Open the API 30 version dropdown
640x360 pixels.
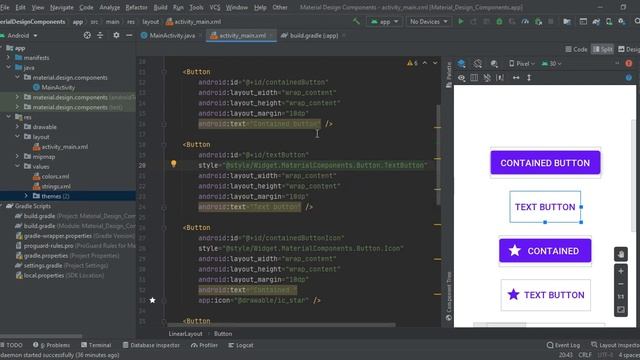tap(551, 63)
